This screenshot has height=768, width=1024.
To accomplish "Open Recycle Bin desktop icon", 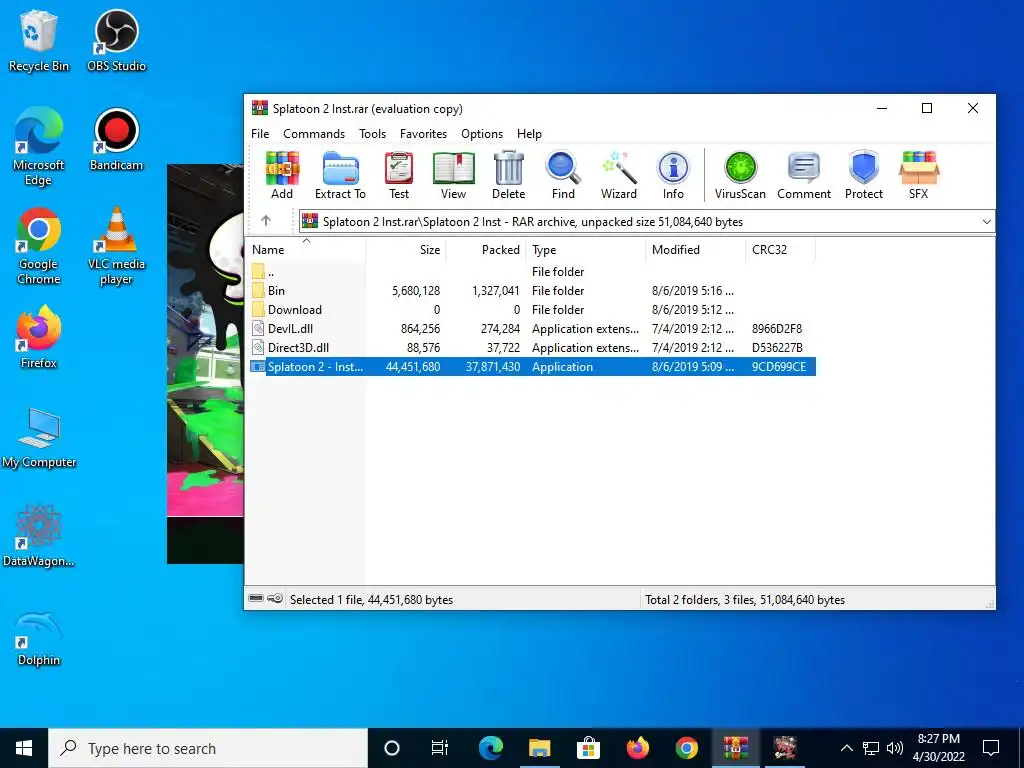I will click(39, 40).
